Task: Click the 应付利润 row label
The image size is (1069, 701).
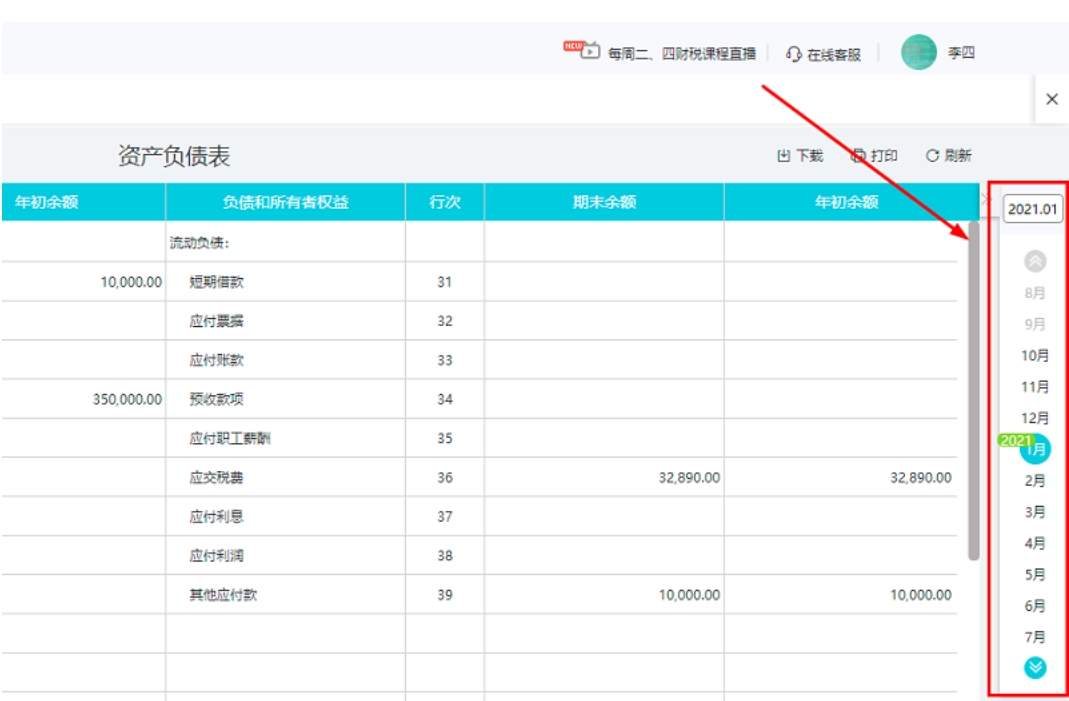Action: coord(216,555)
